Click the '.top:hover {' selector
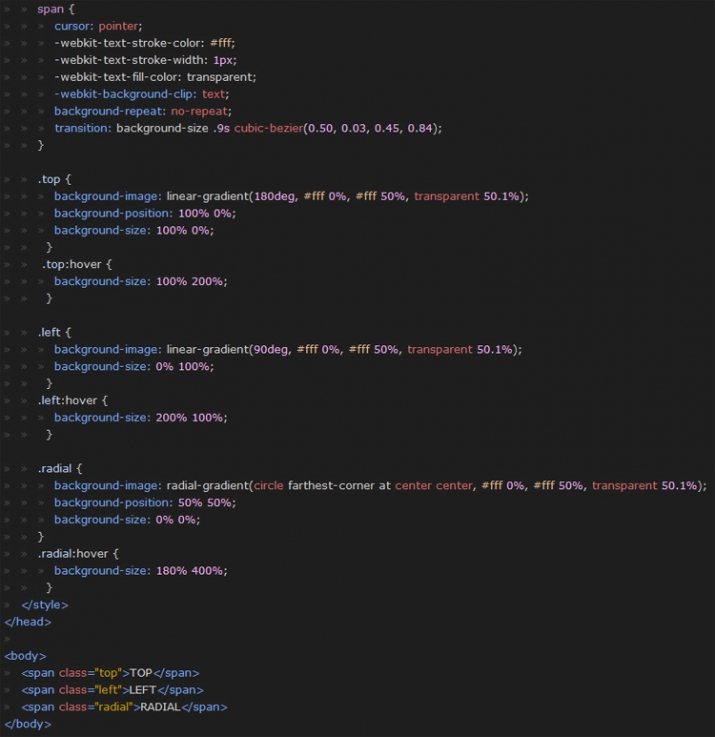 coord(77,264)
